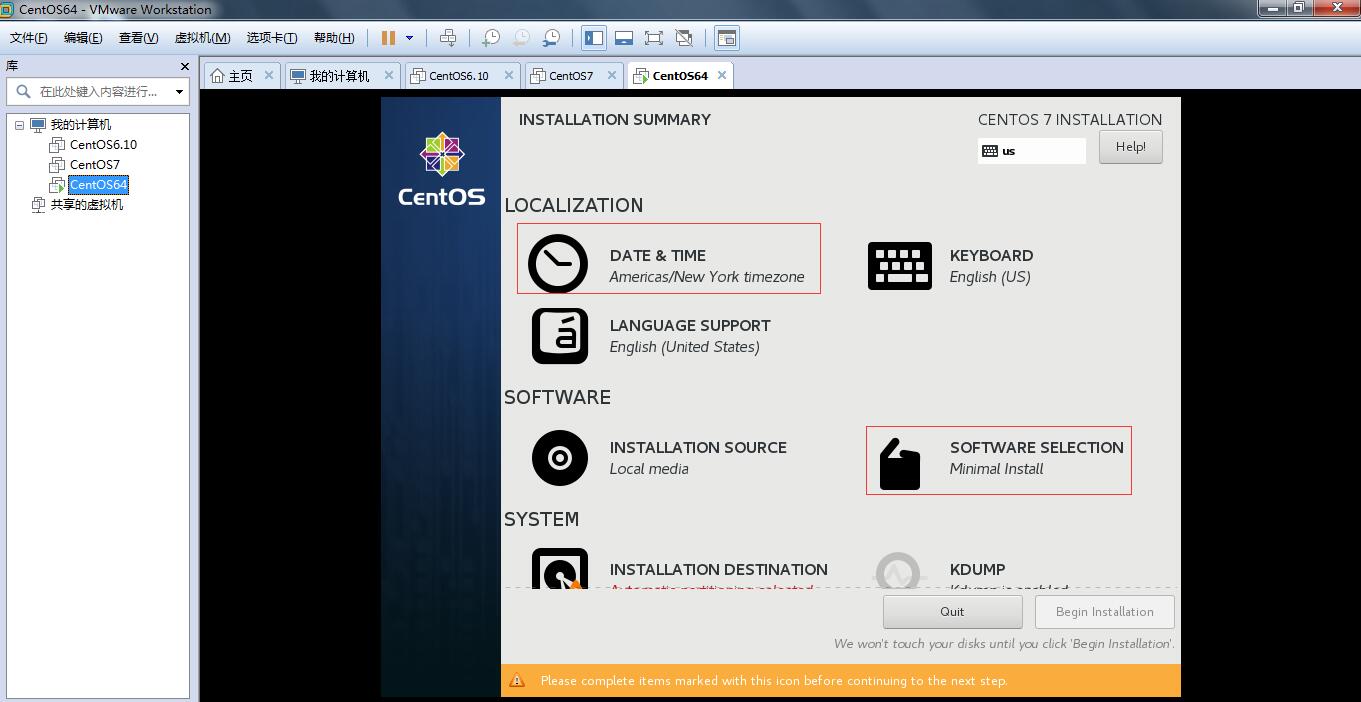The height and width of the screenshot is (702, 1361).
Task: Click the search magnifier icon in library
Action: pos(23,91)
